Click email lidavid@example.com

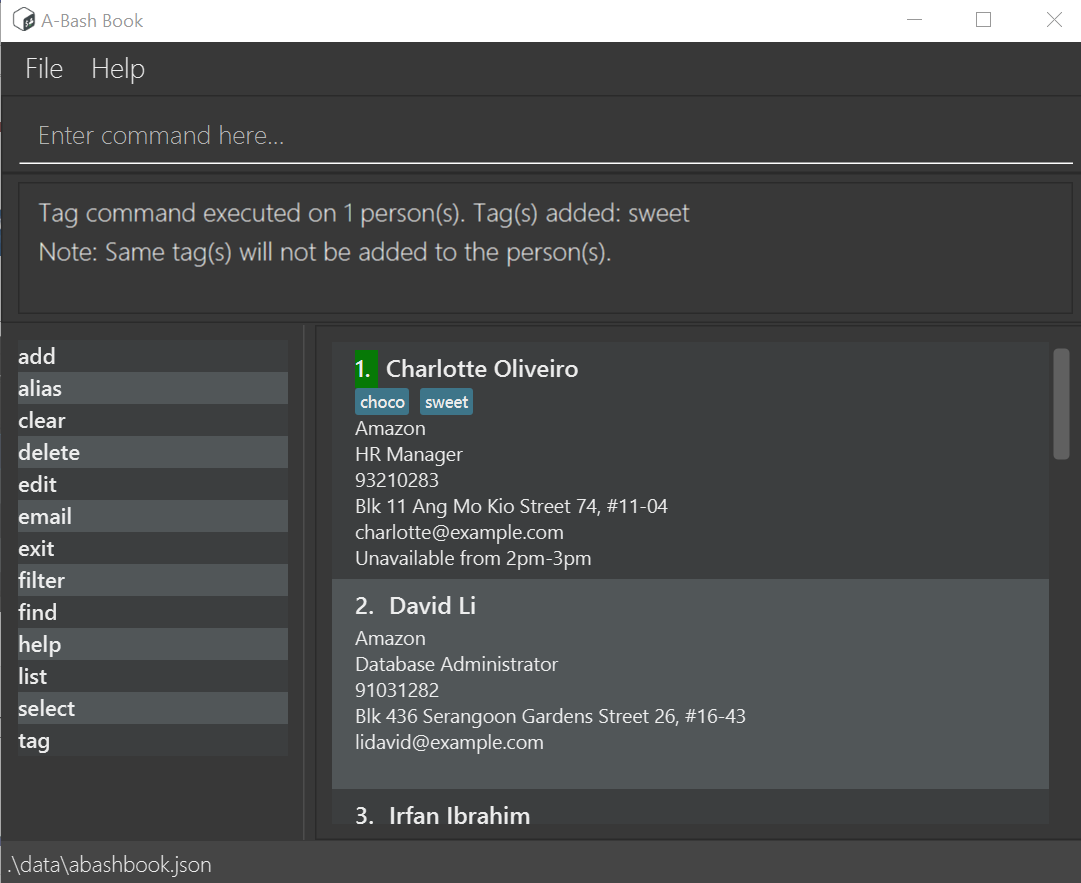449,742
